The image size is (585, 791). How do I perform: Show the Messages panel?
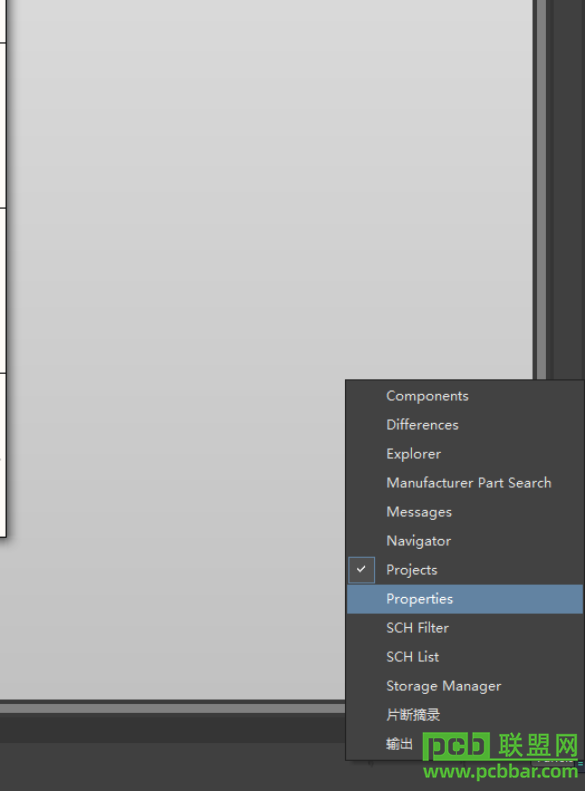[x=464, y=512]
